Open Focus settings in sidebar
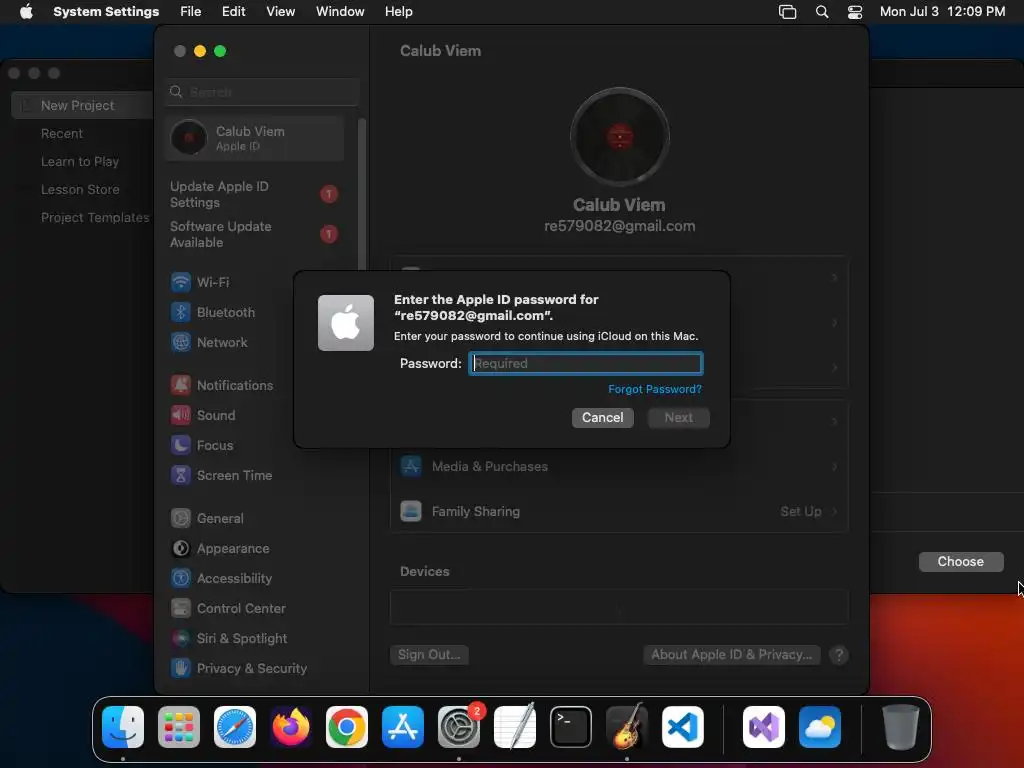The width and height of the screenshot is (1024, 768). [202, 445]
